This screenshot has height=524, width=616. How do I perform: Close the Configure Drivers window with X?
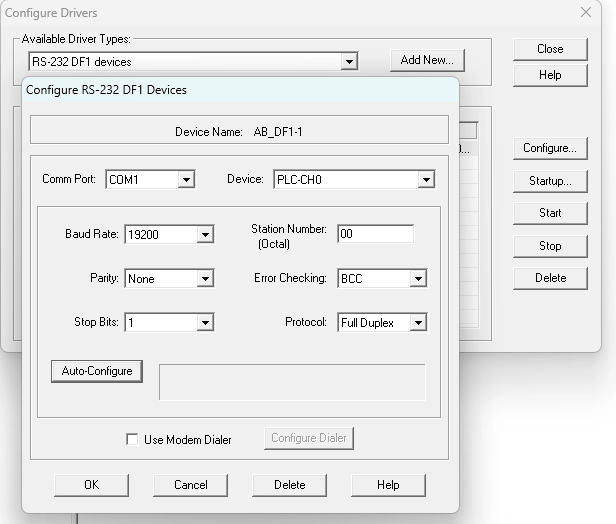coord(586,12)
